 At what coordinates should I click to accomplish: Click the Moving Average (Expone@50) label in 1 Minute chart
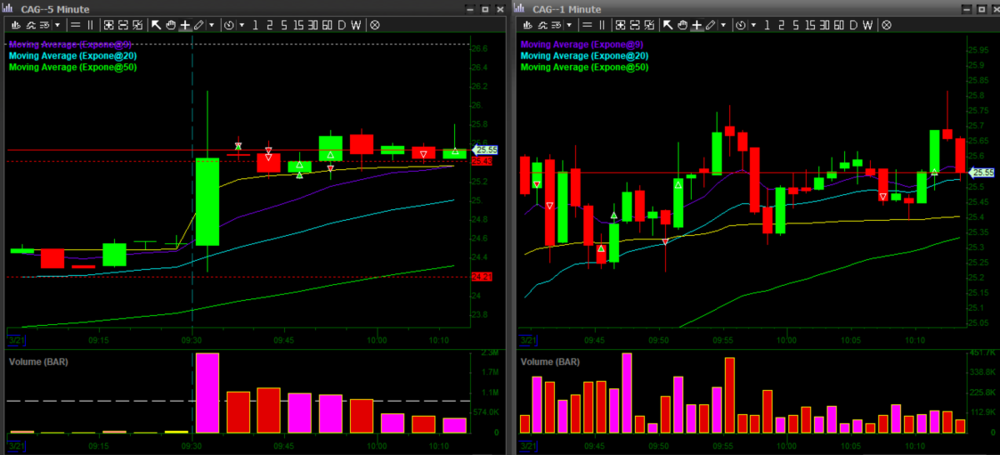pyautogui.click(x=584, y=68)
